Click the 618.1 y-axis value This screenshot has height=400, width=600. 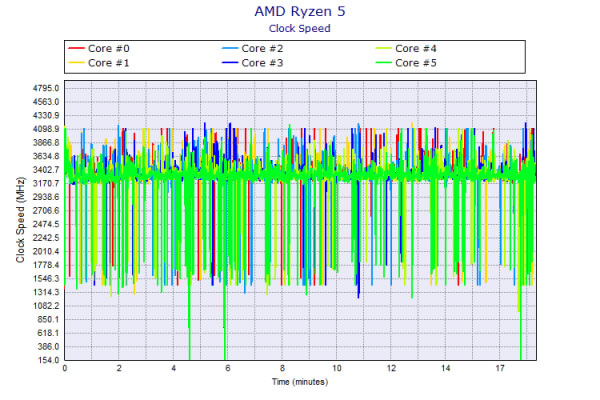coord(48,333)
